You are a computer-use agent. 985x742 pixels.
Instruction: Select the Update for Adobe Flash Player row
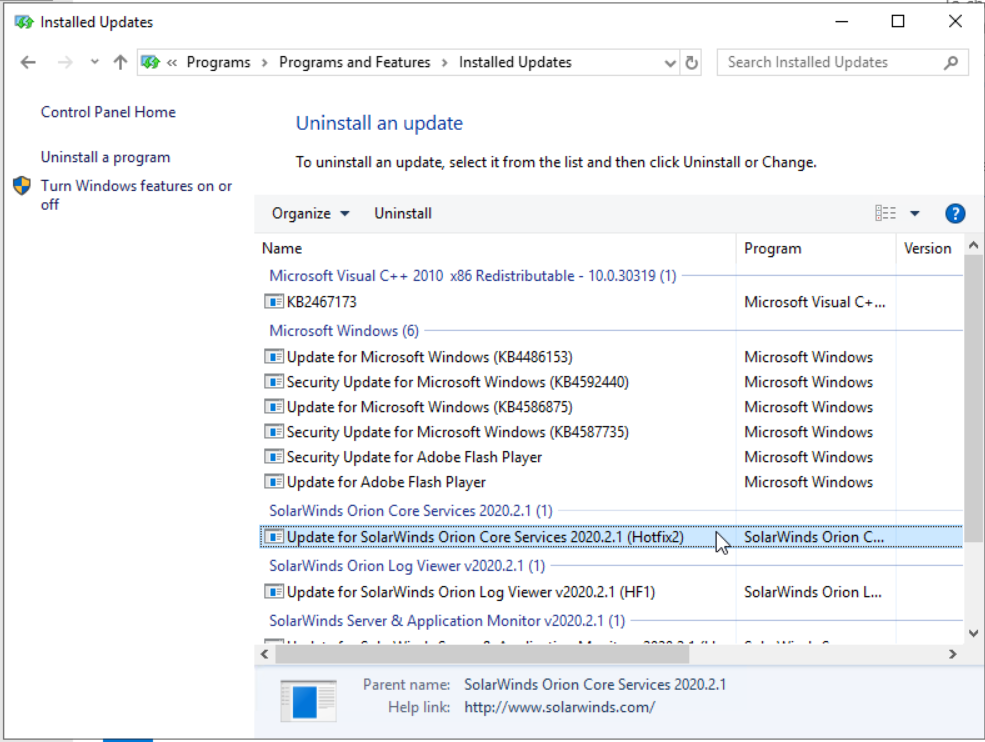pos(611,483)
